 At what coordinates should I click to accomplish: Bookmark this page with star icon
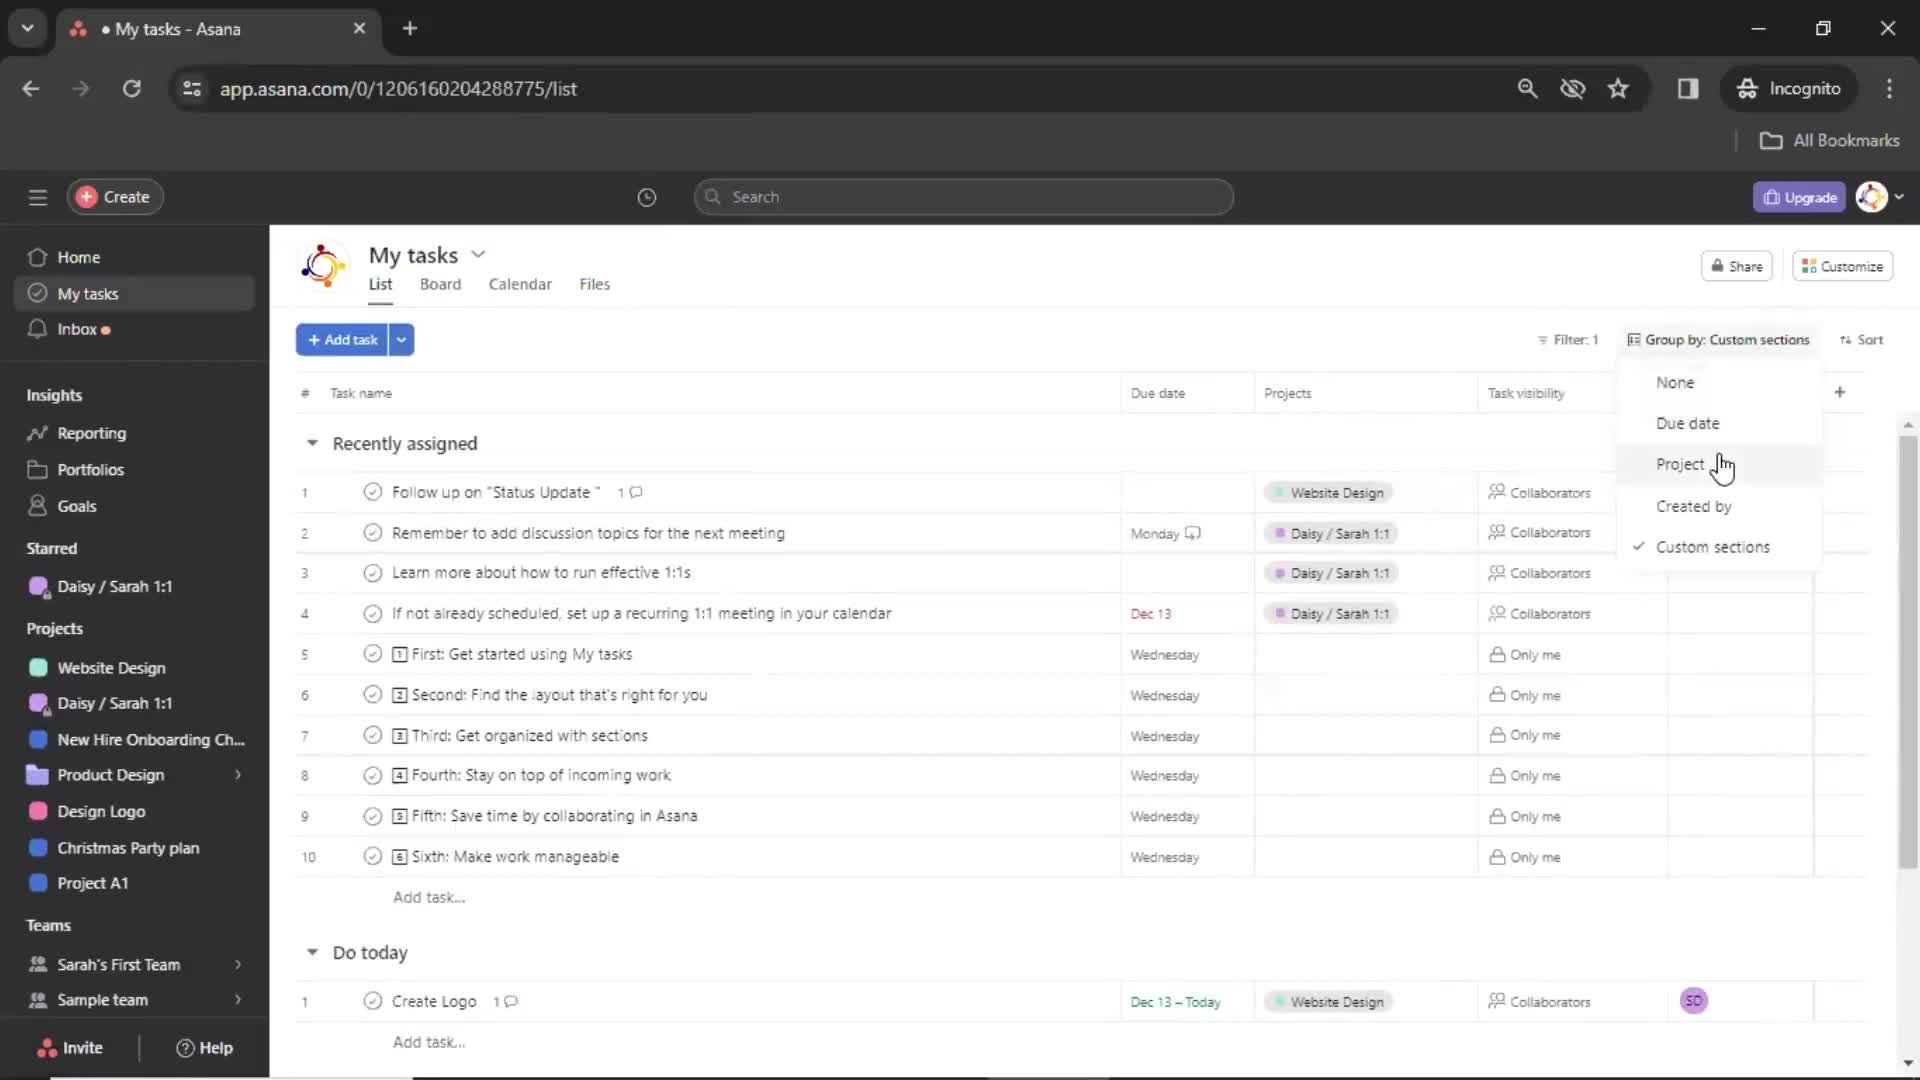pos(1618,88)
